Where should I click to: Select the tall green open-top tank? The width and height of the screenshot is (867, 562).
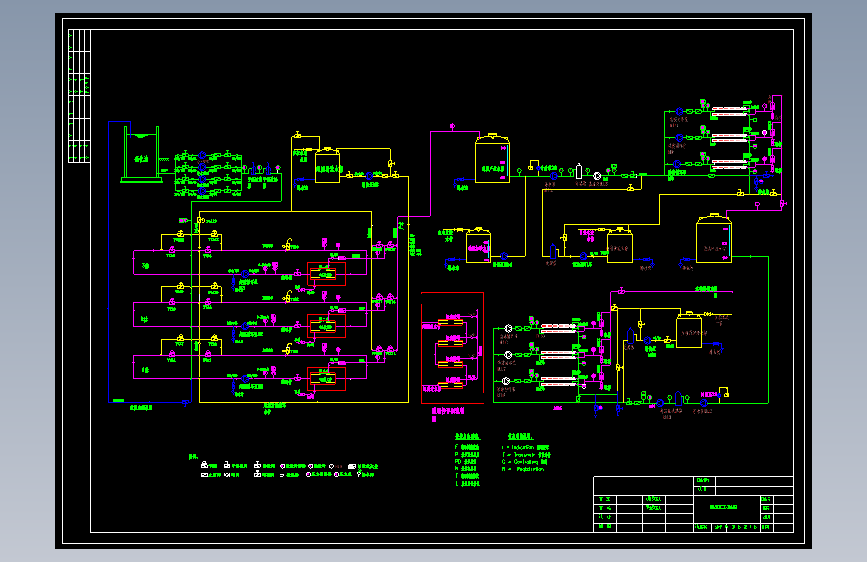[x=142, y=154]
